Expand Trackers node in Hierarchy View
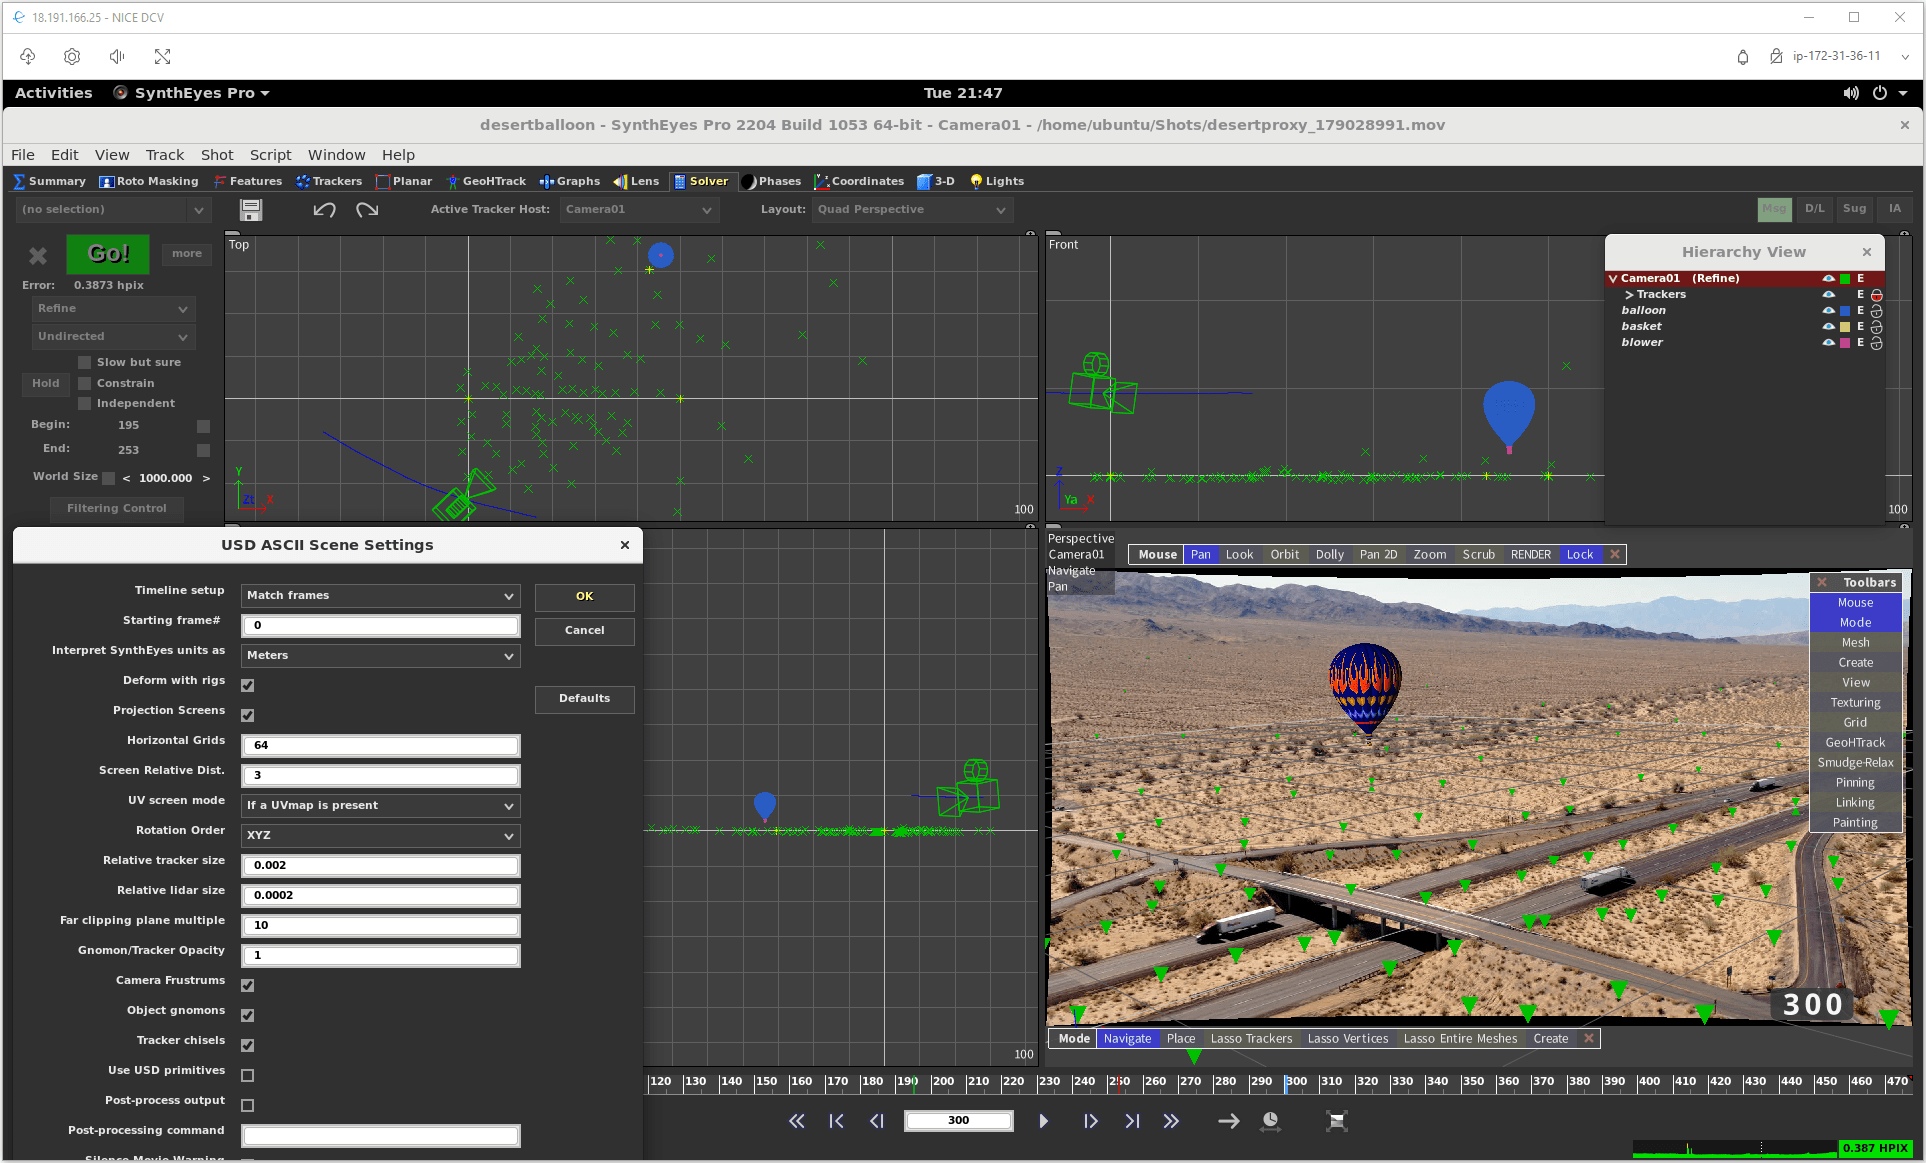The width and height of the screenshot is (1926, 1163). point(1629,294)
